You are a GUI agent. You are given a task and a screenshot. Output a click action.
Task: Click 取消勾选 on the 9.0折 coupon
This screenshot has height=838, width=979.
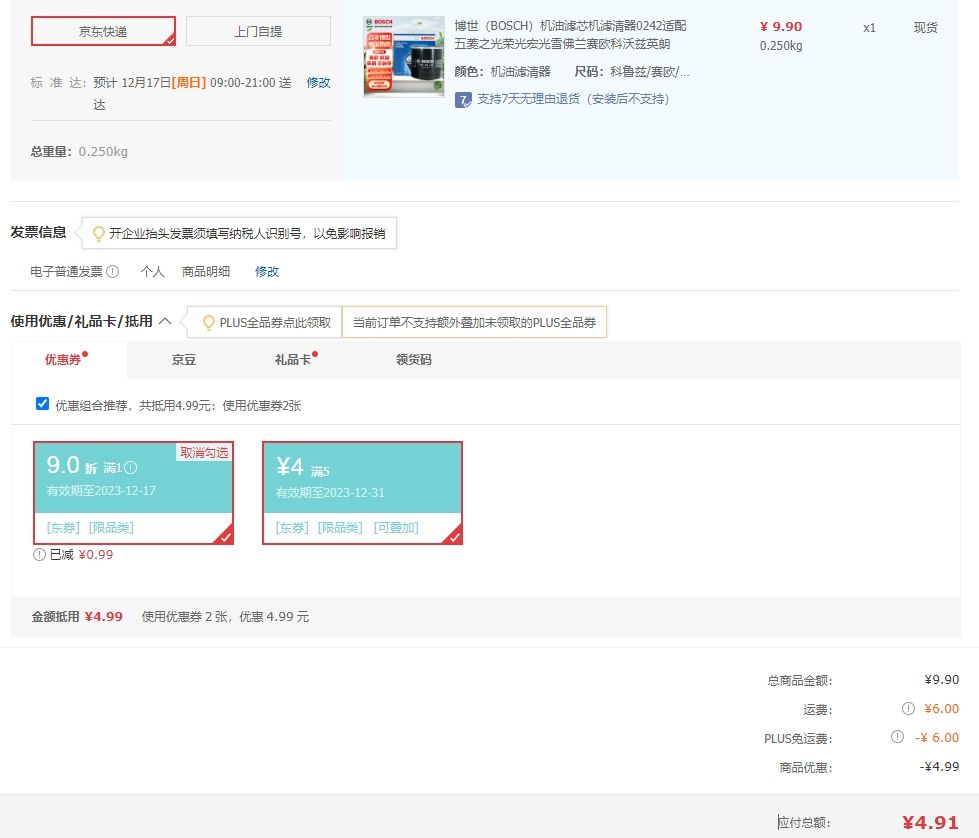(204, 452)
